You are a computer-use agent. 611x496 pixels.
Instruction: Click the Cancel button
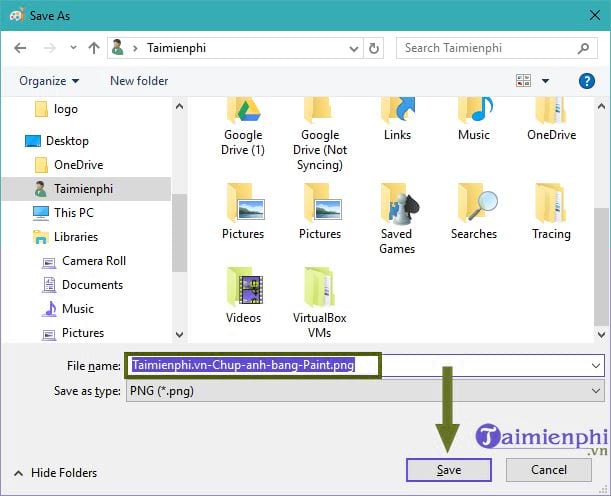[549, 470]
